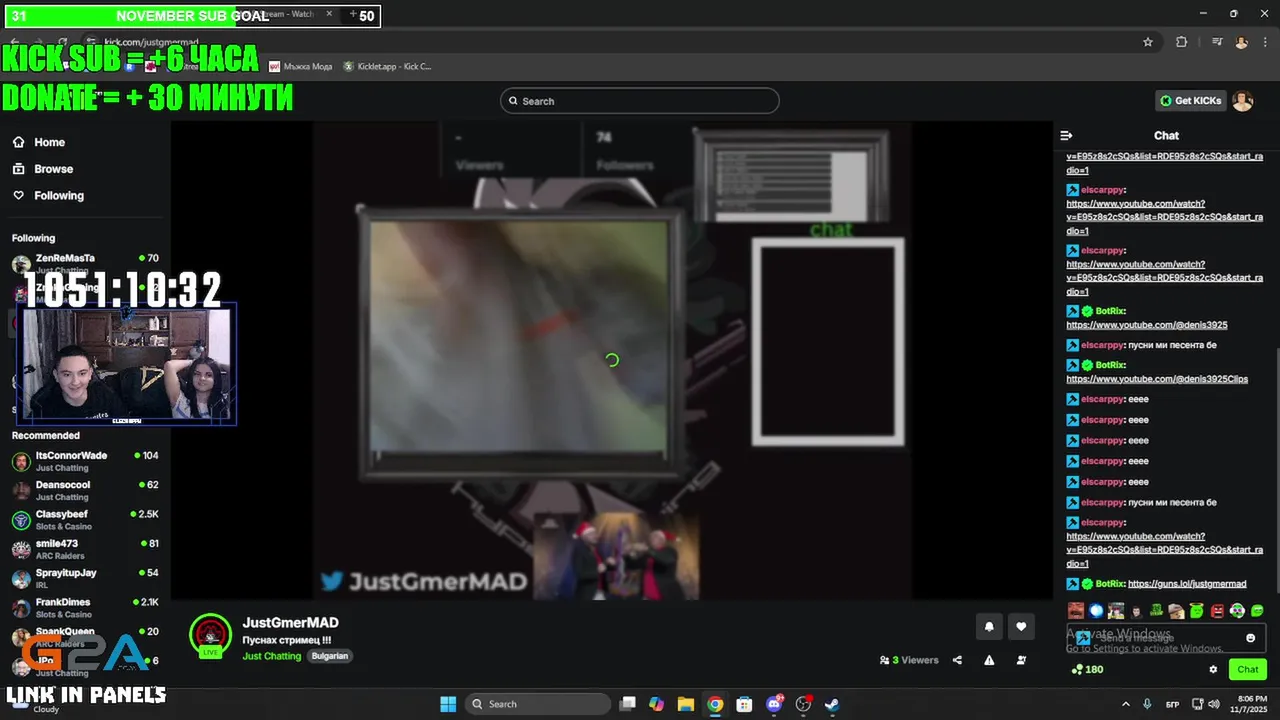Open the Following sidebar item
This screenshot has width=1280, height=720.
(x=48, y=196)
